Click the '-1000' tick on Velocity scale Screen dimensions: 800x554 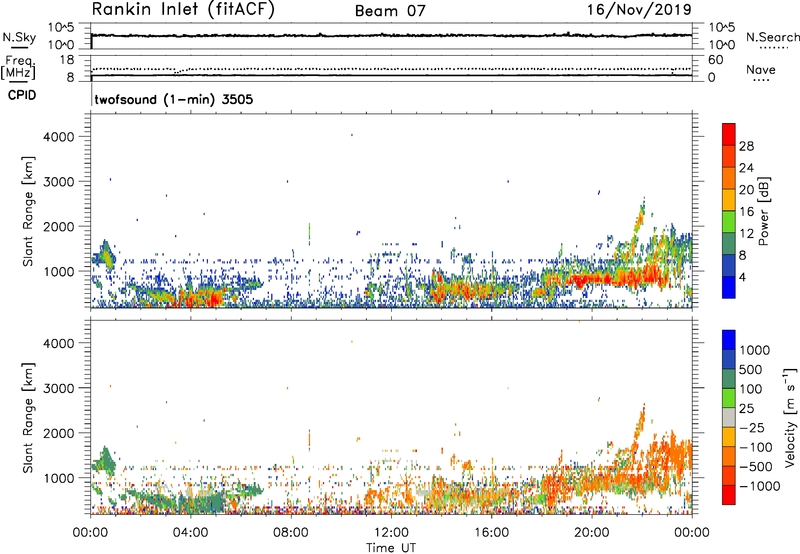pos(760,486)
